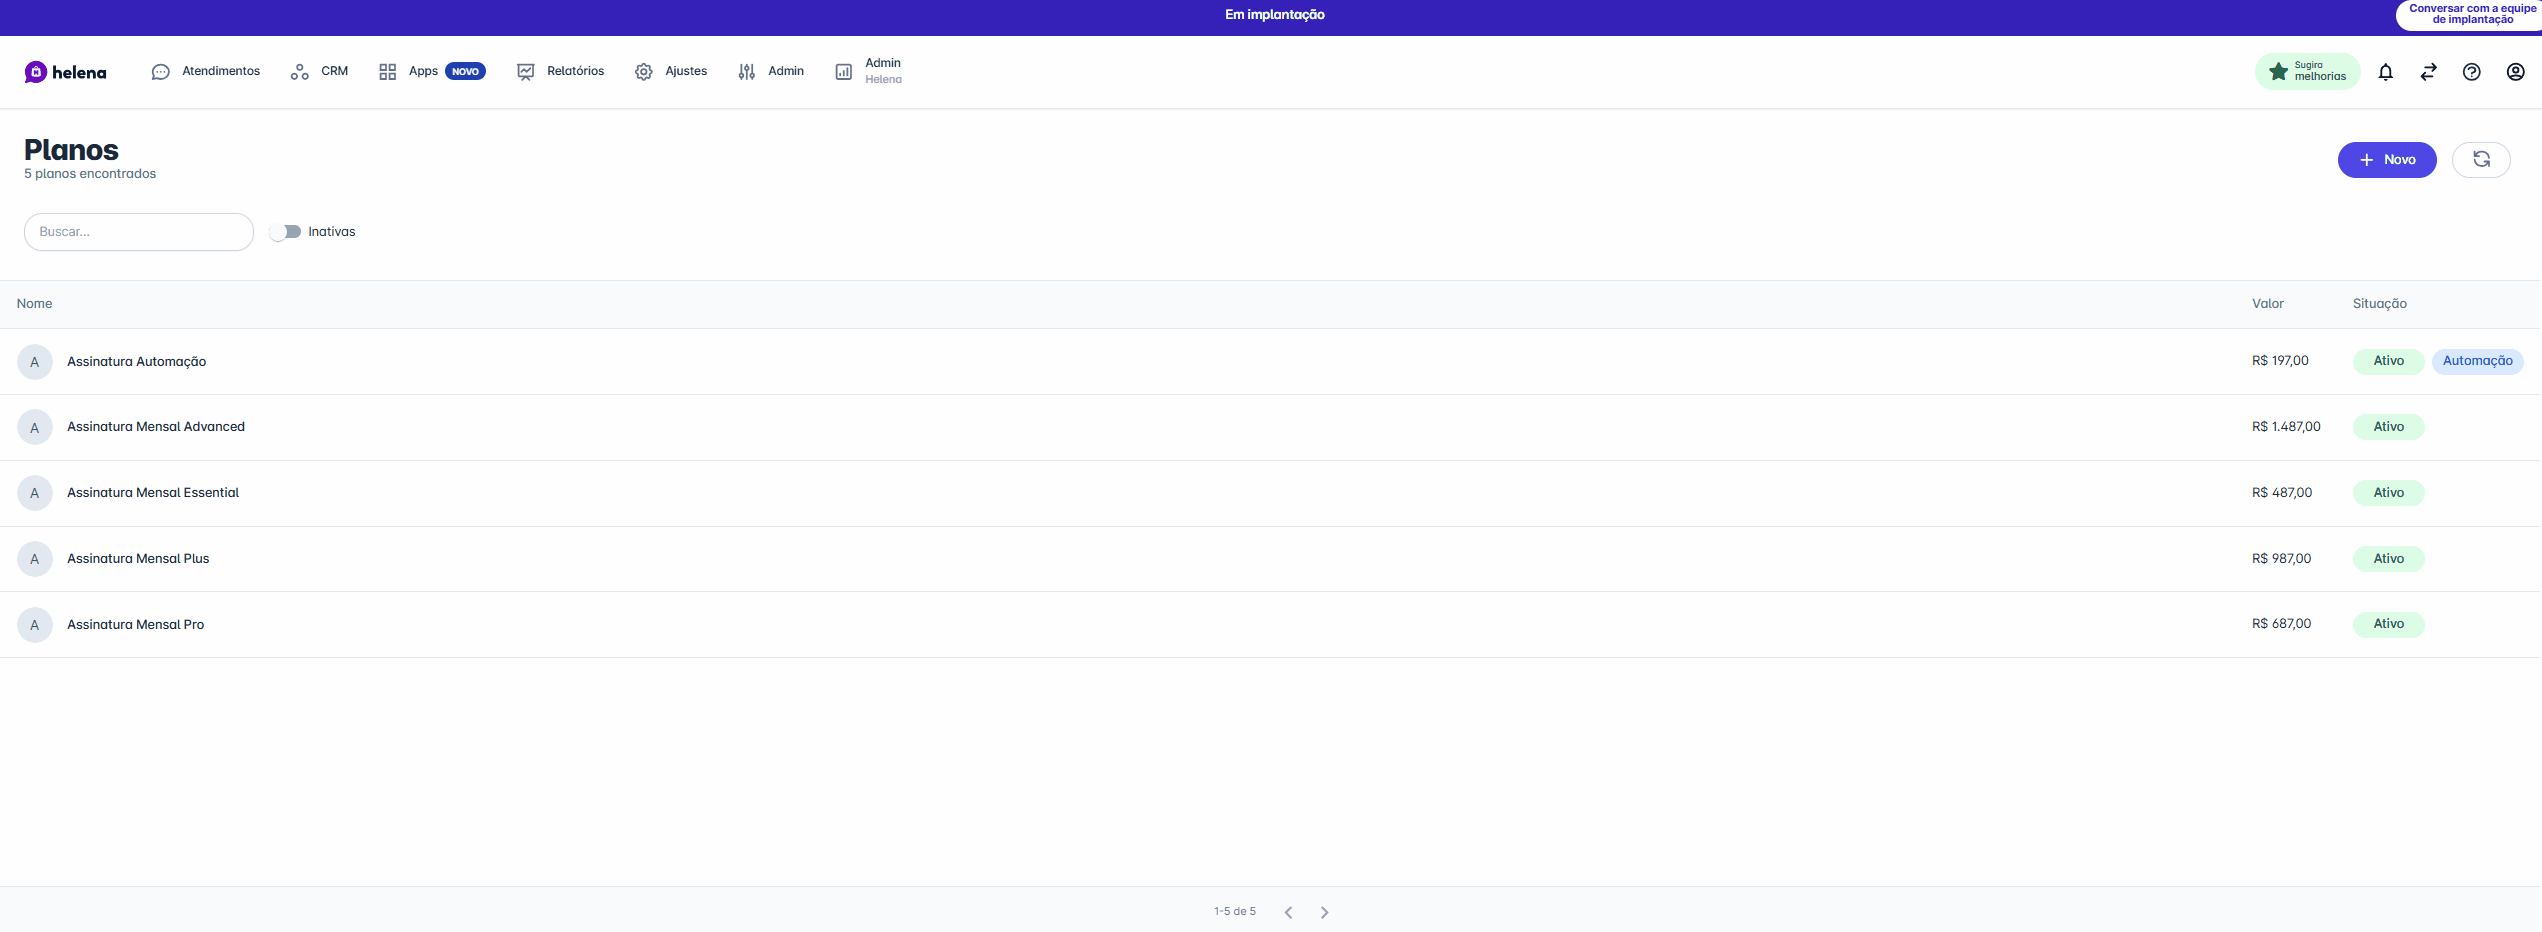The height and width of the screenshot is (932, 2542).
Task: Open the Ajustes settings menu
Action: (x=671, y=71)
